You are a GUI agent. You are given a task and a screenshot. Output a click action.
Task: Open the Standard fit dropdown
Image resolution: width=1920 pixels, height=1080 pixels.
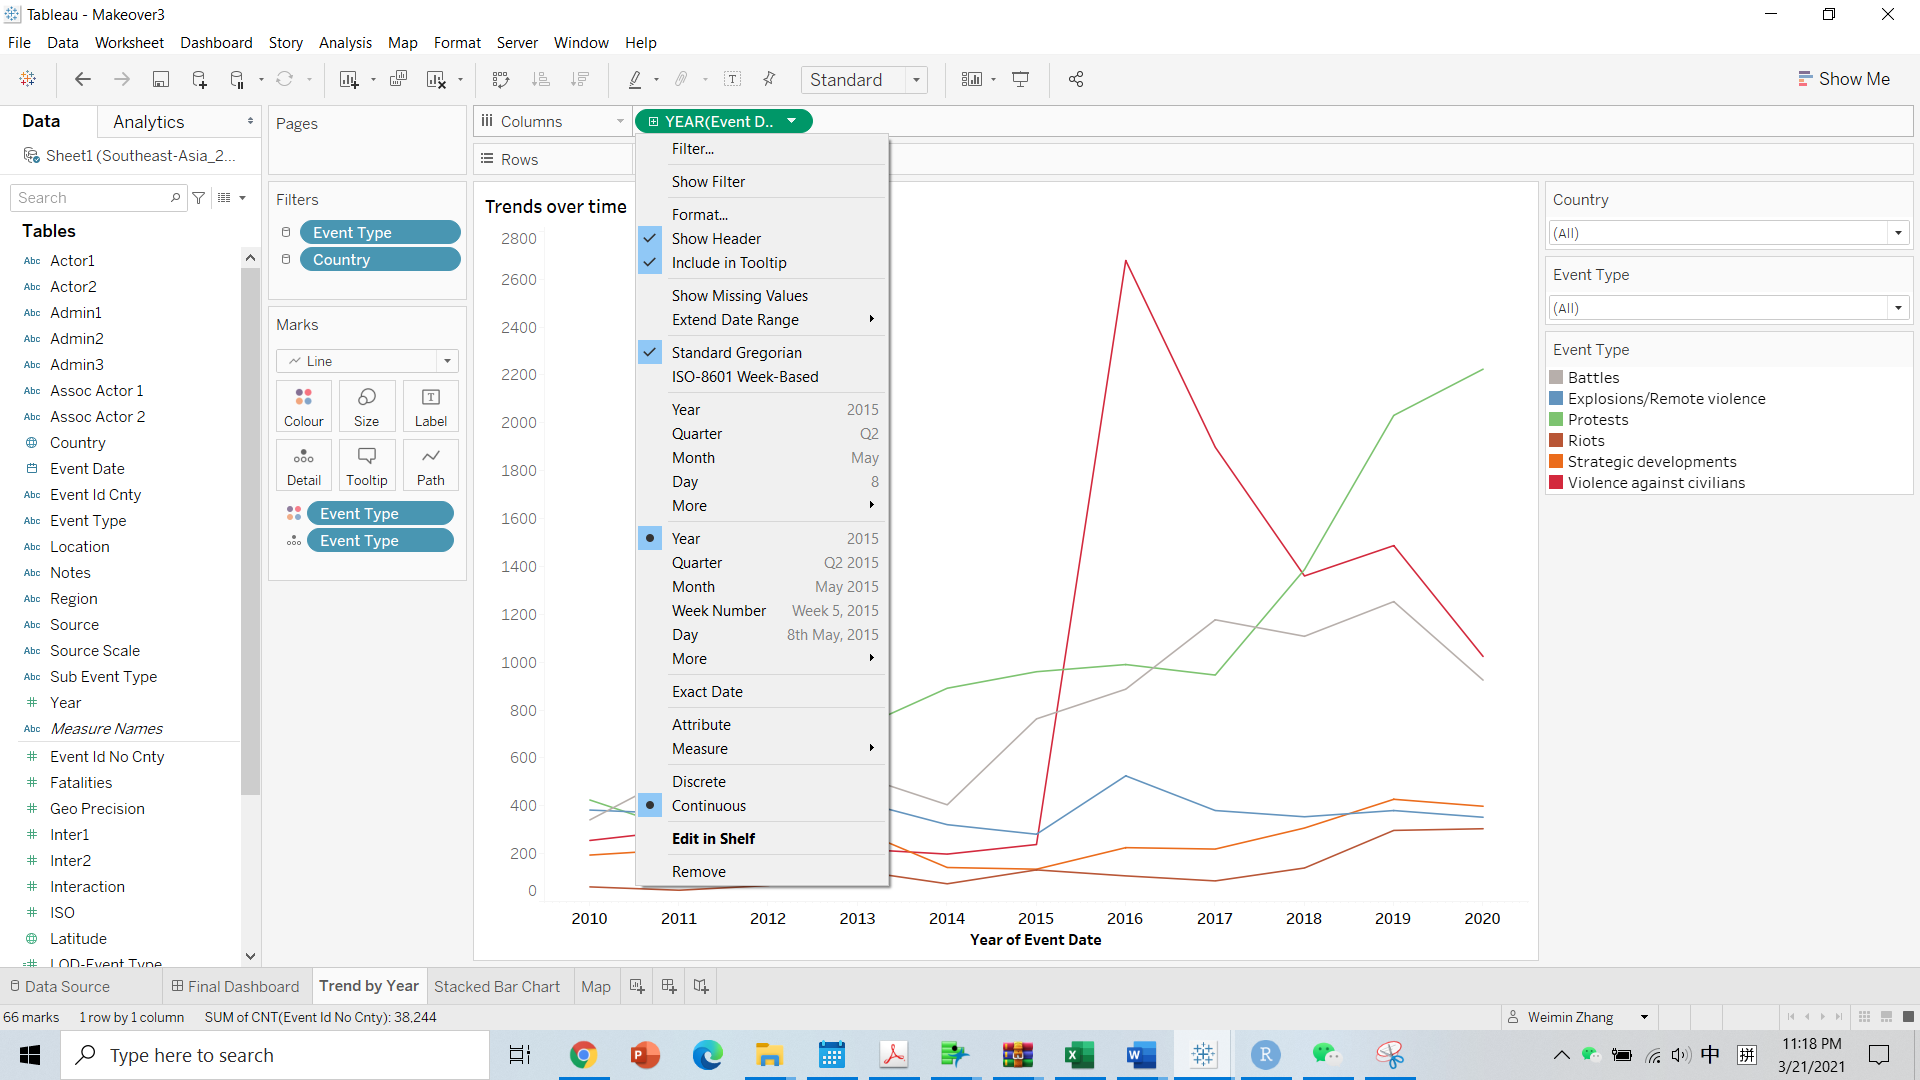(915, 80)
